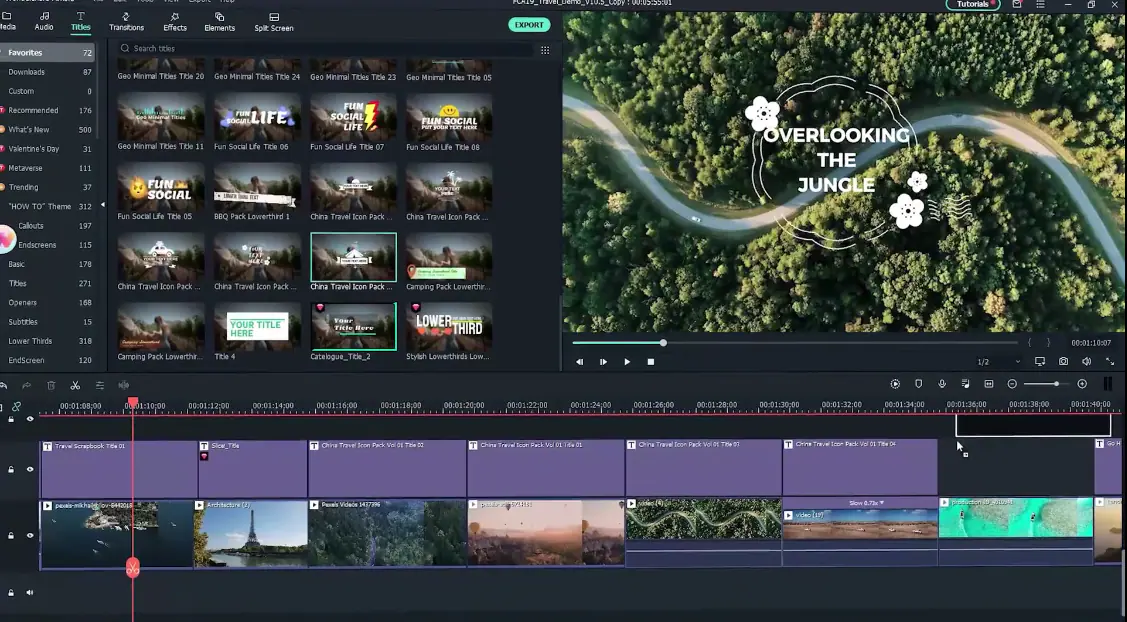
Task: Set mark-out point with the right brace
Action: [1048, 343]
